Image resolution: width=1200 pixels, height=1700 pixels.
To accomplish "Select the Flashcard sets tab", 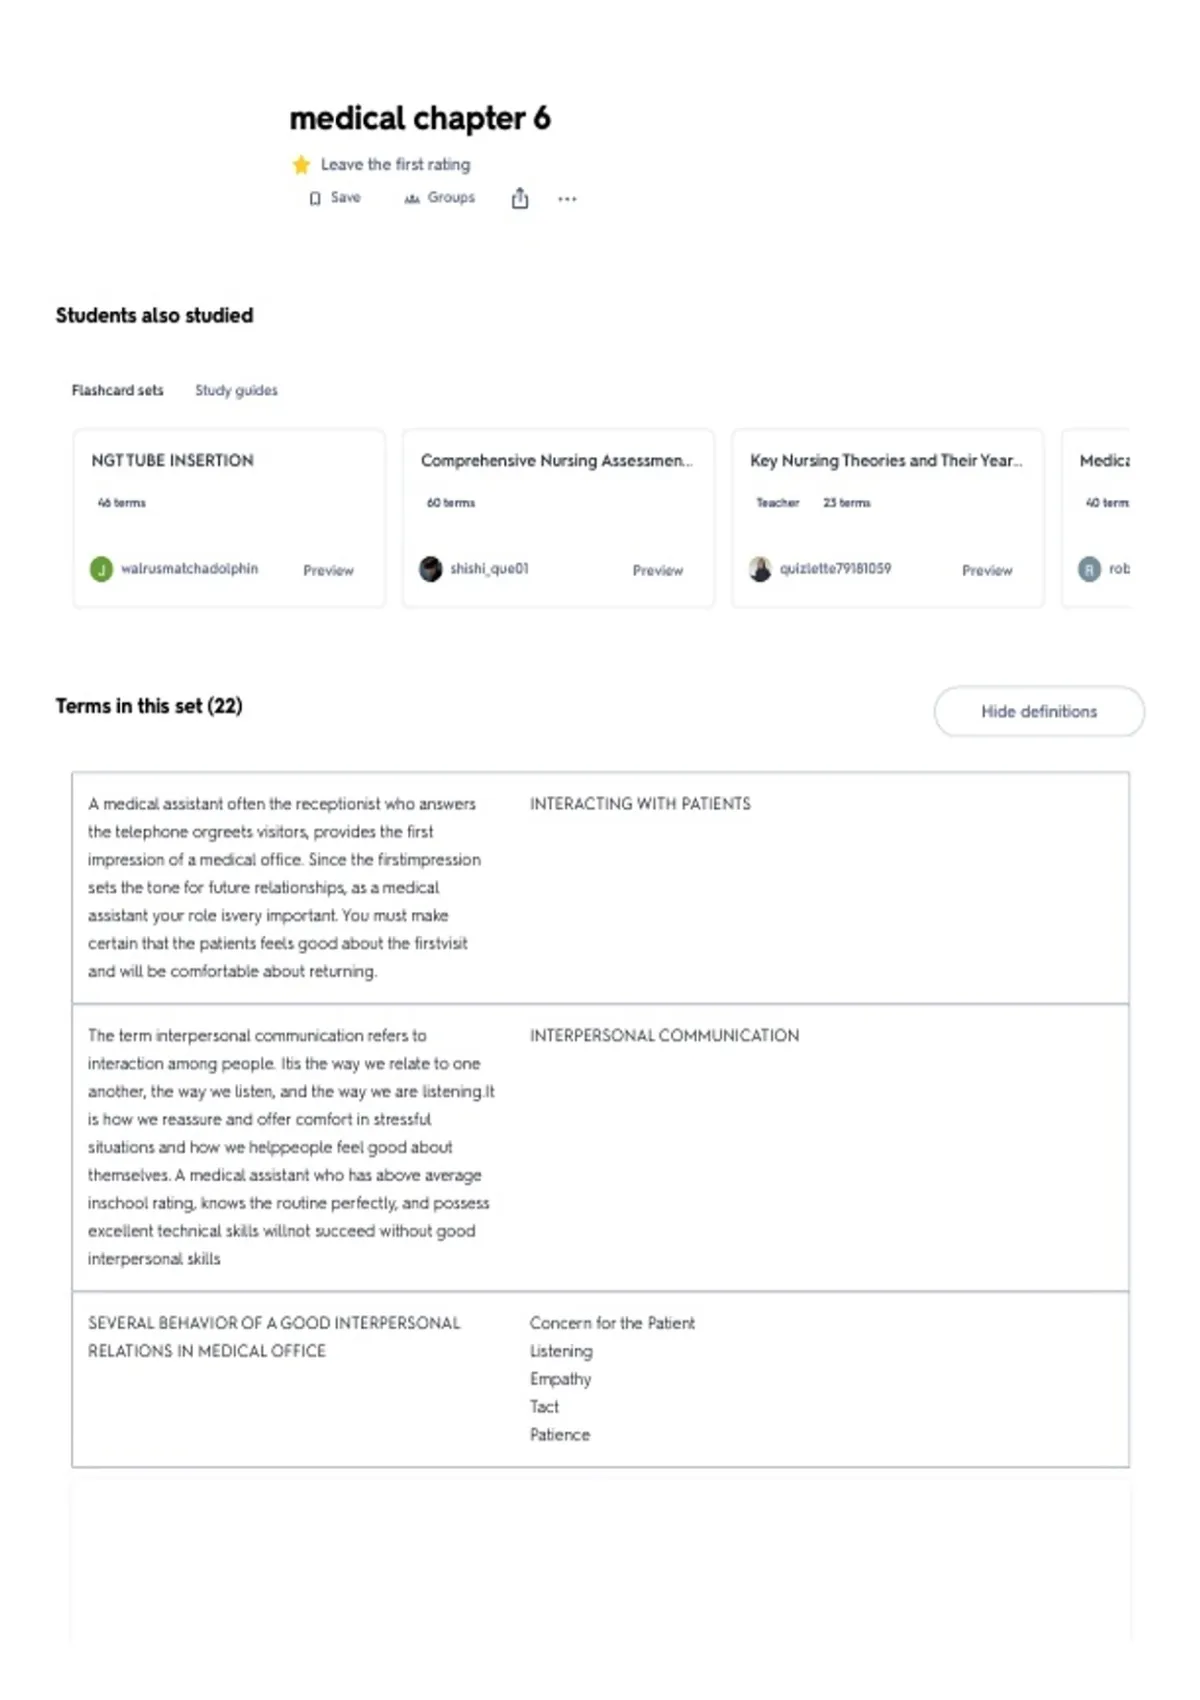I will (x=117, y=390).
